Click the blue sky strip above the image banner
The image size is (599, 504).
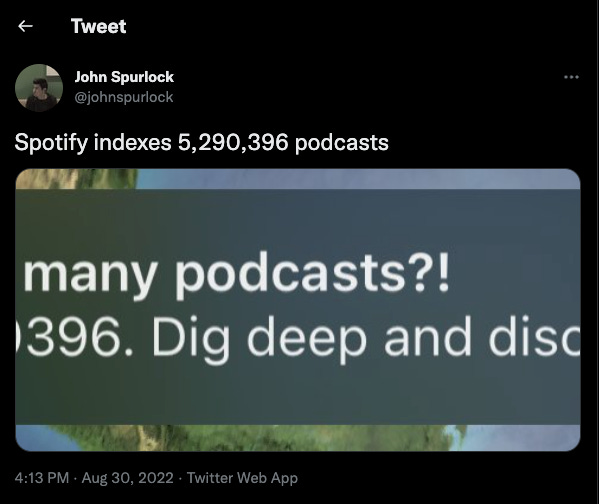pos(357,179)
